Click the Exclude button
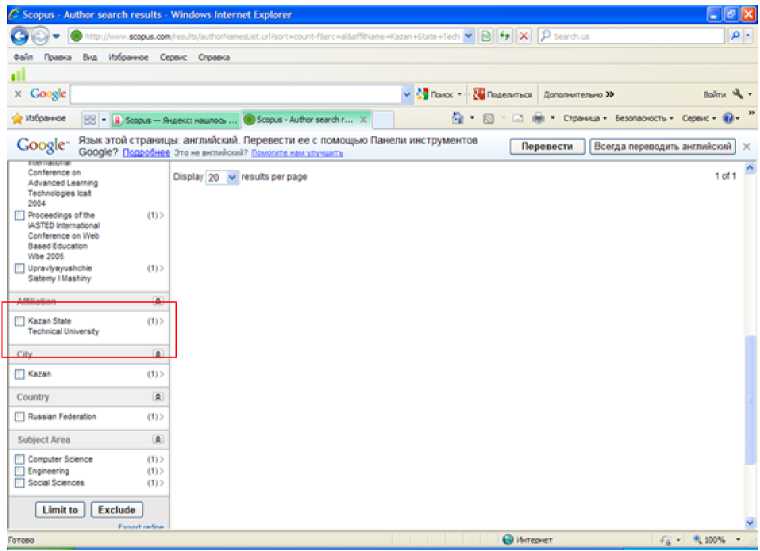The image size is (760, 551). (117, 510)
